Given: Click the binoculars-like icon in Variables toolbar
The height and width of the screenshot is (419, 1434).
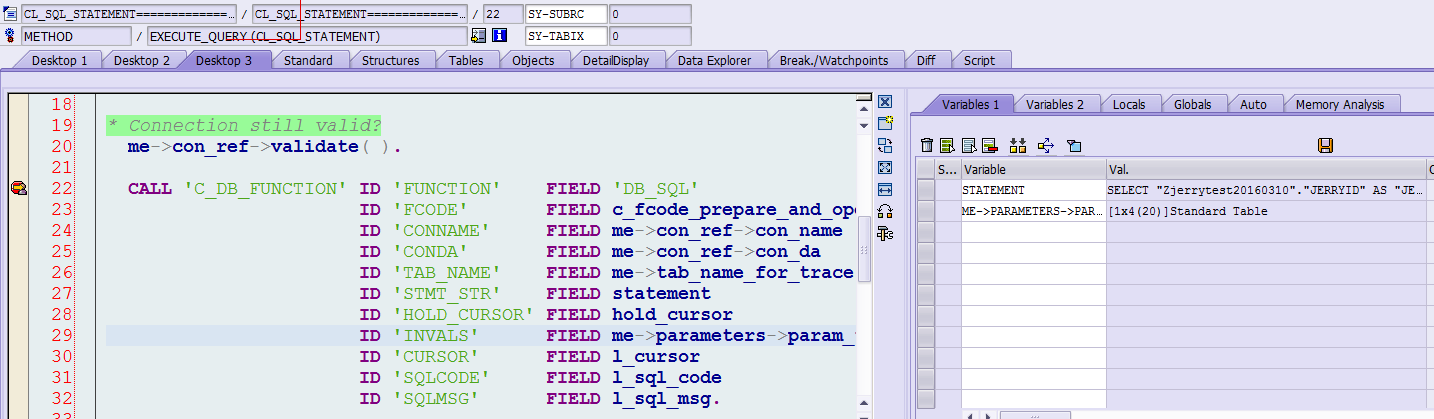Looking at the screenshot, I should [1019, 146].
